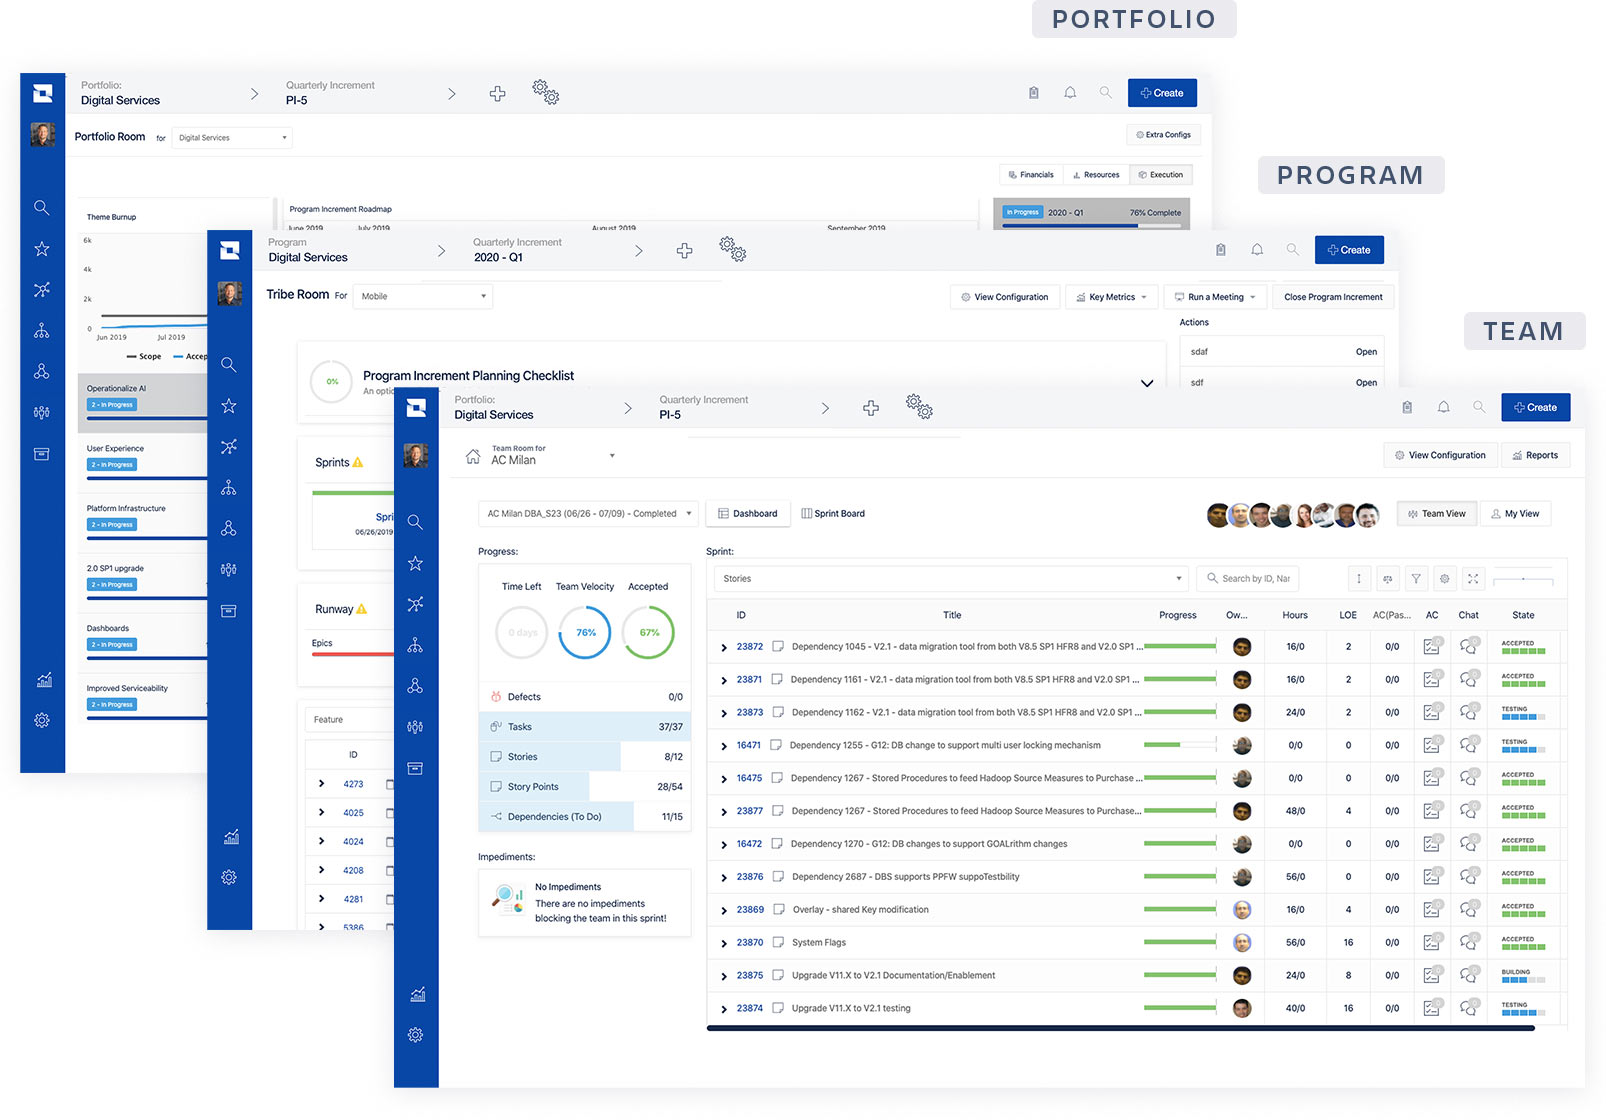Click the notifications bell in the top bar

1443,407
